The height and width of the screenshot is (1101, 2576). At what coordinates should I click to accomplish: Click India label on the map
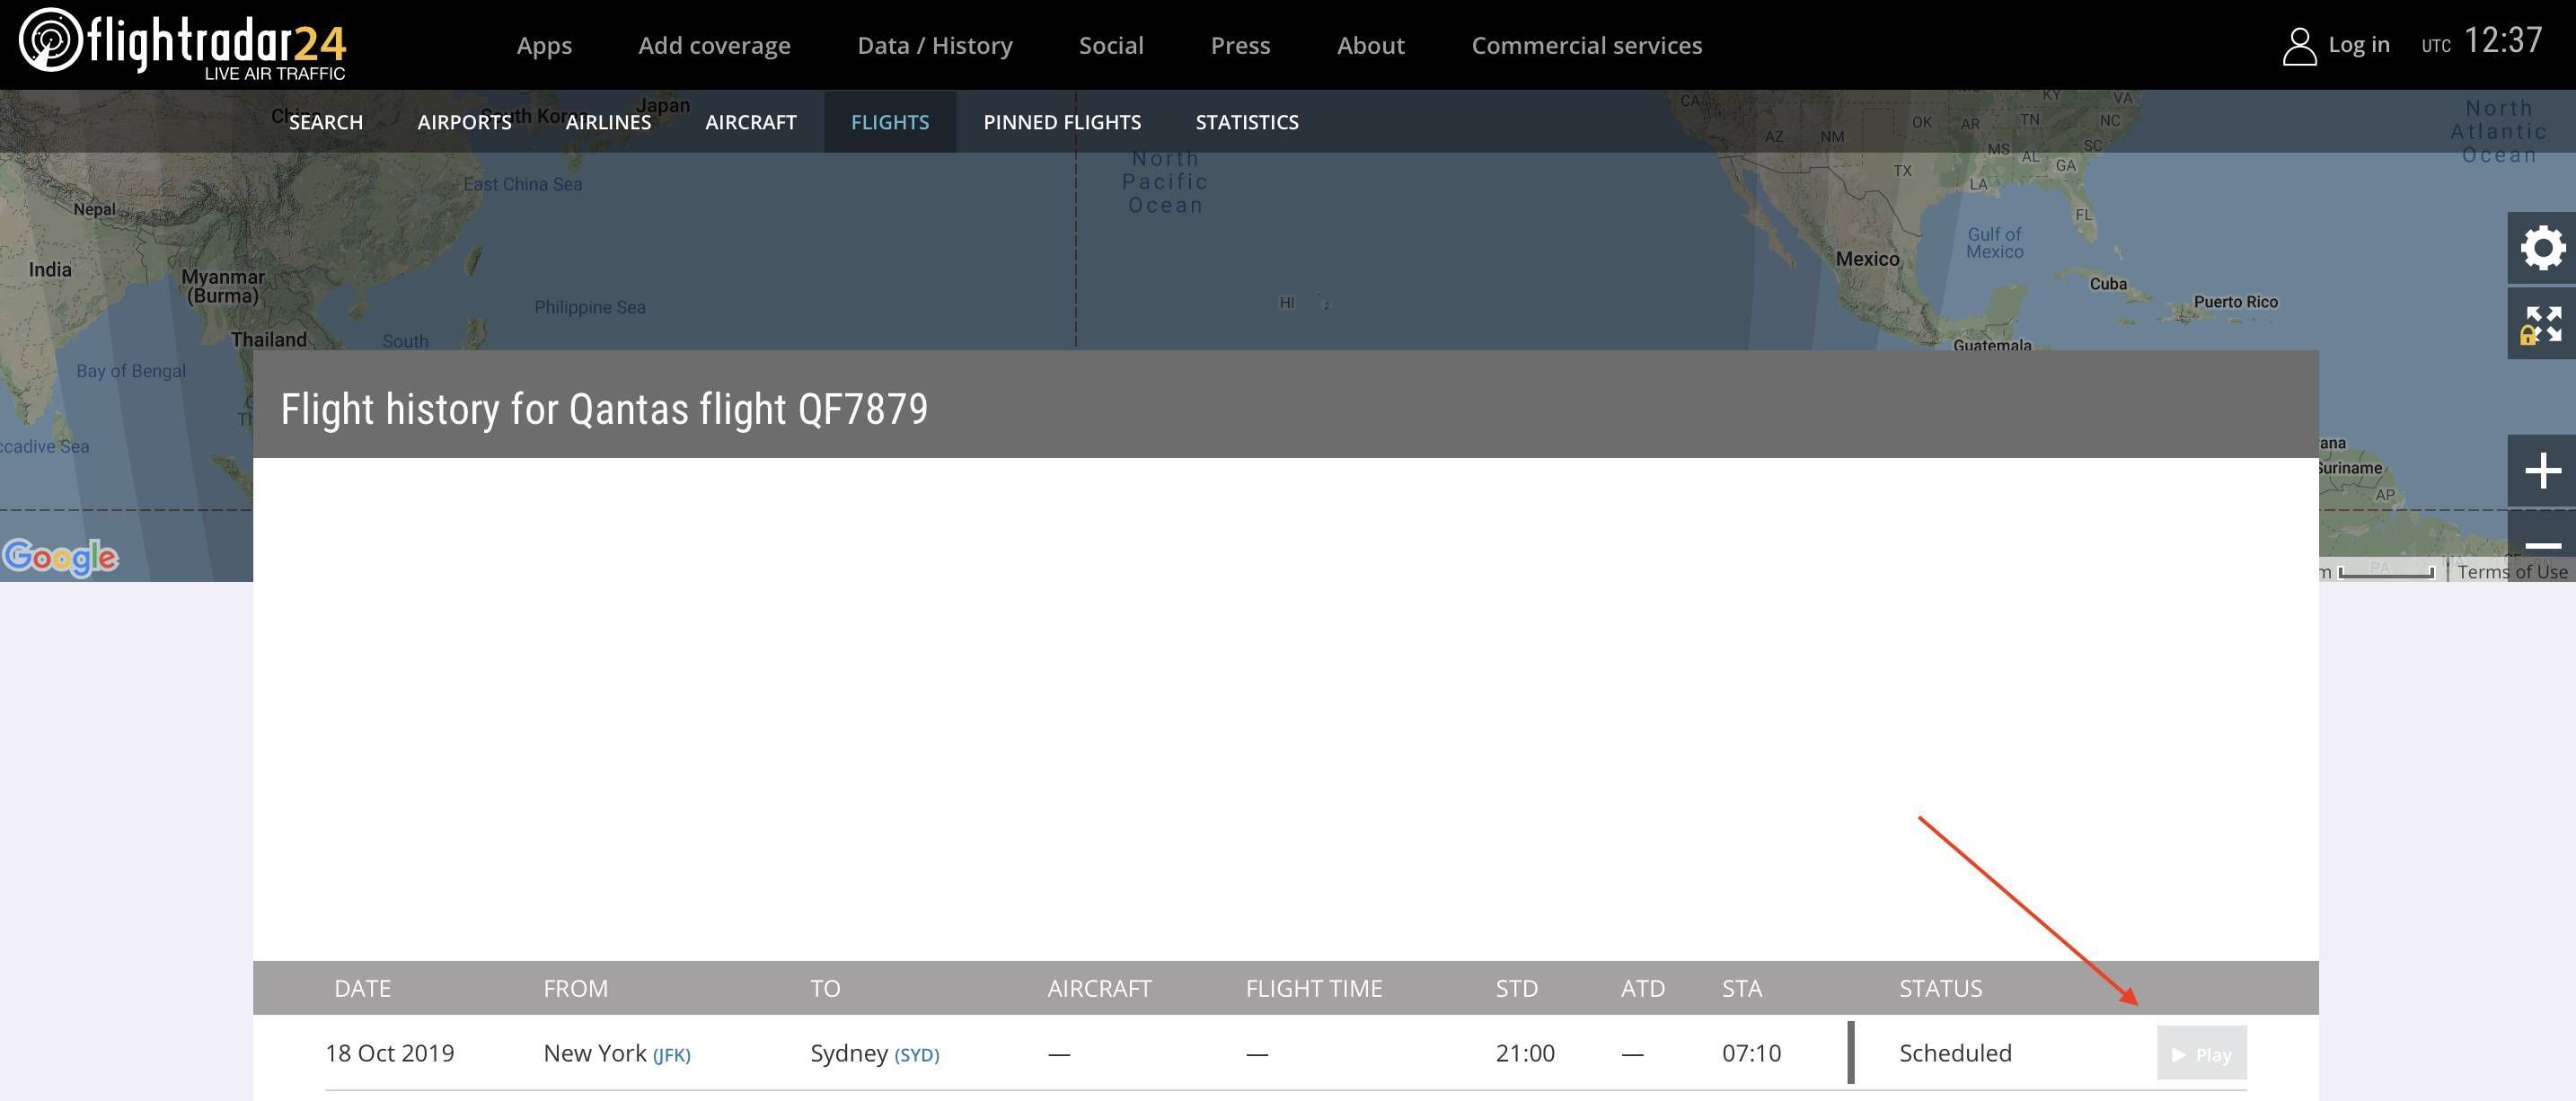(50, 270)
